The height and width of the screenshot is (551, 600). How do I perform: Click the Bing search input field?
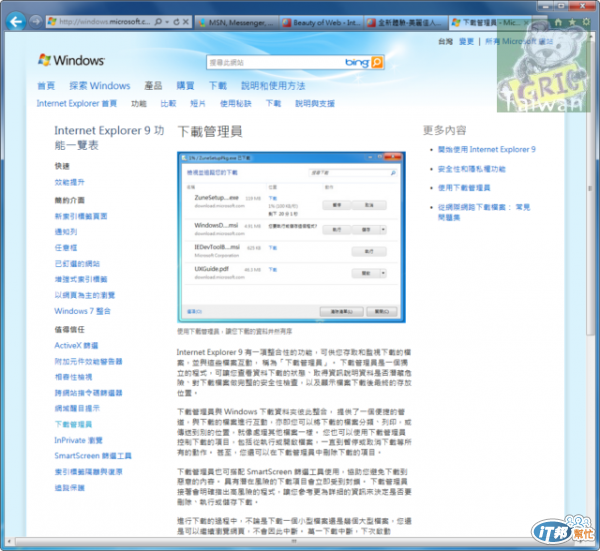coord(276,62)
